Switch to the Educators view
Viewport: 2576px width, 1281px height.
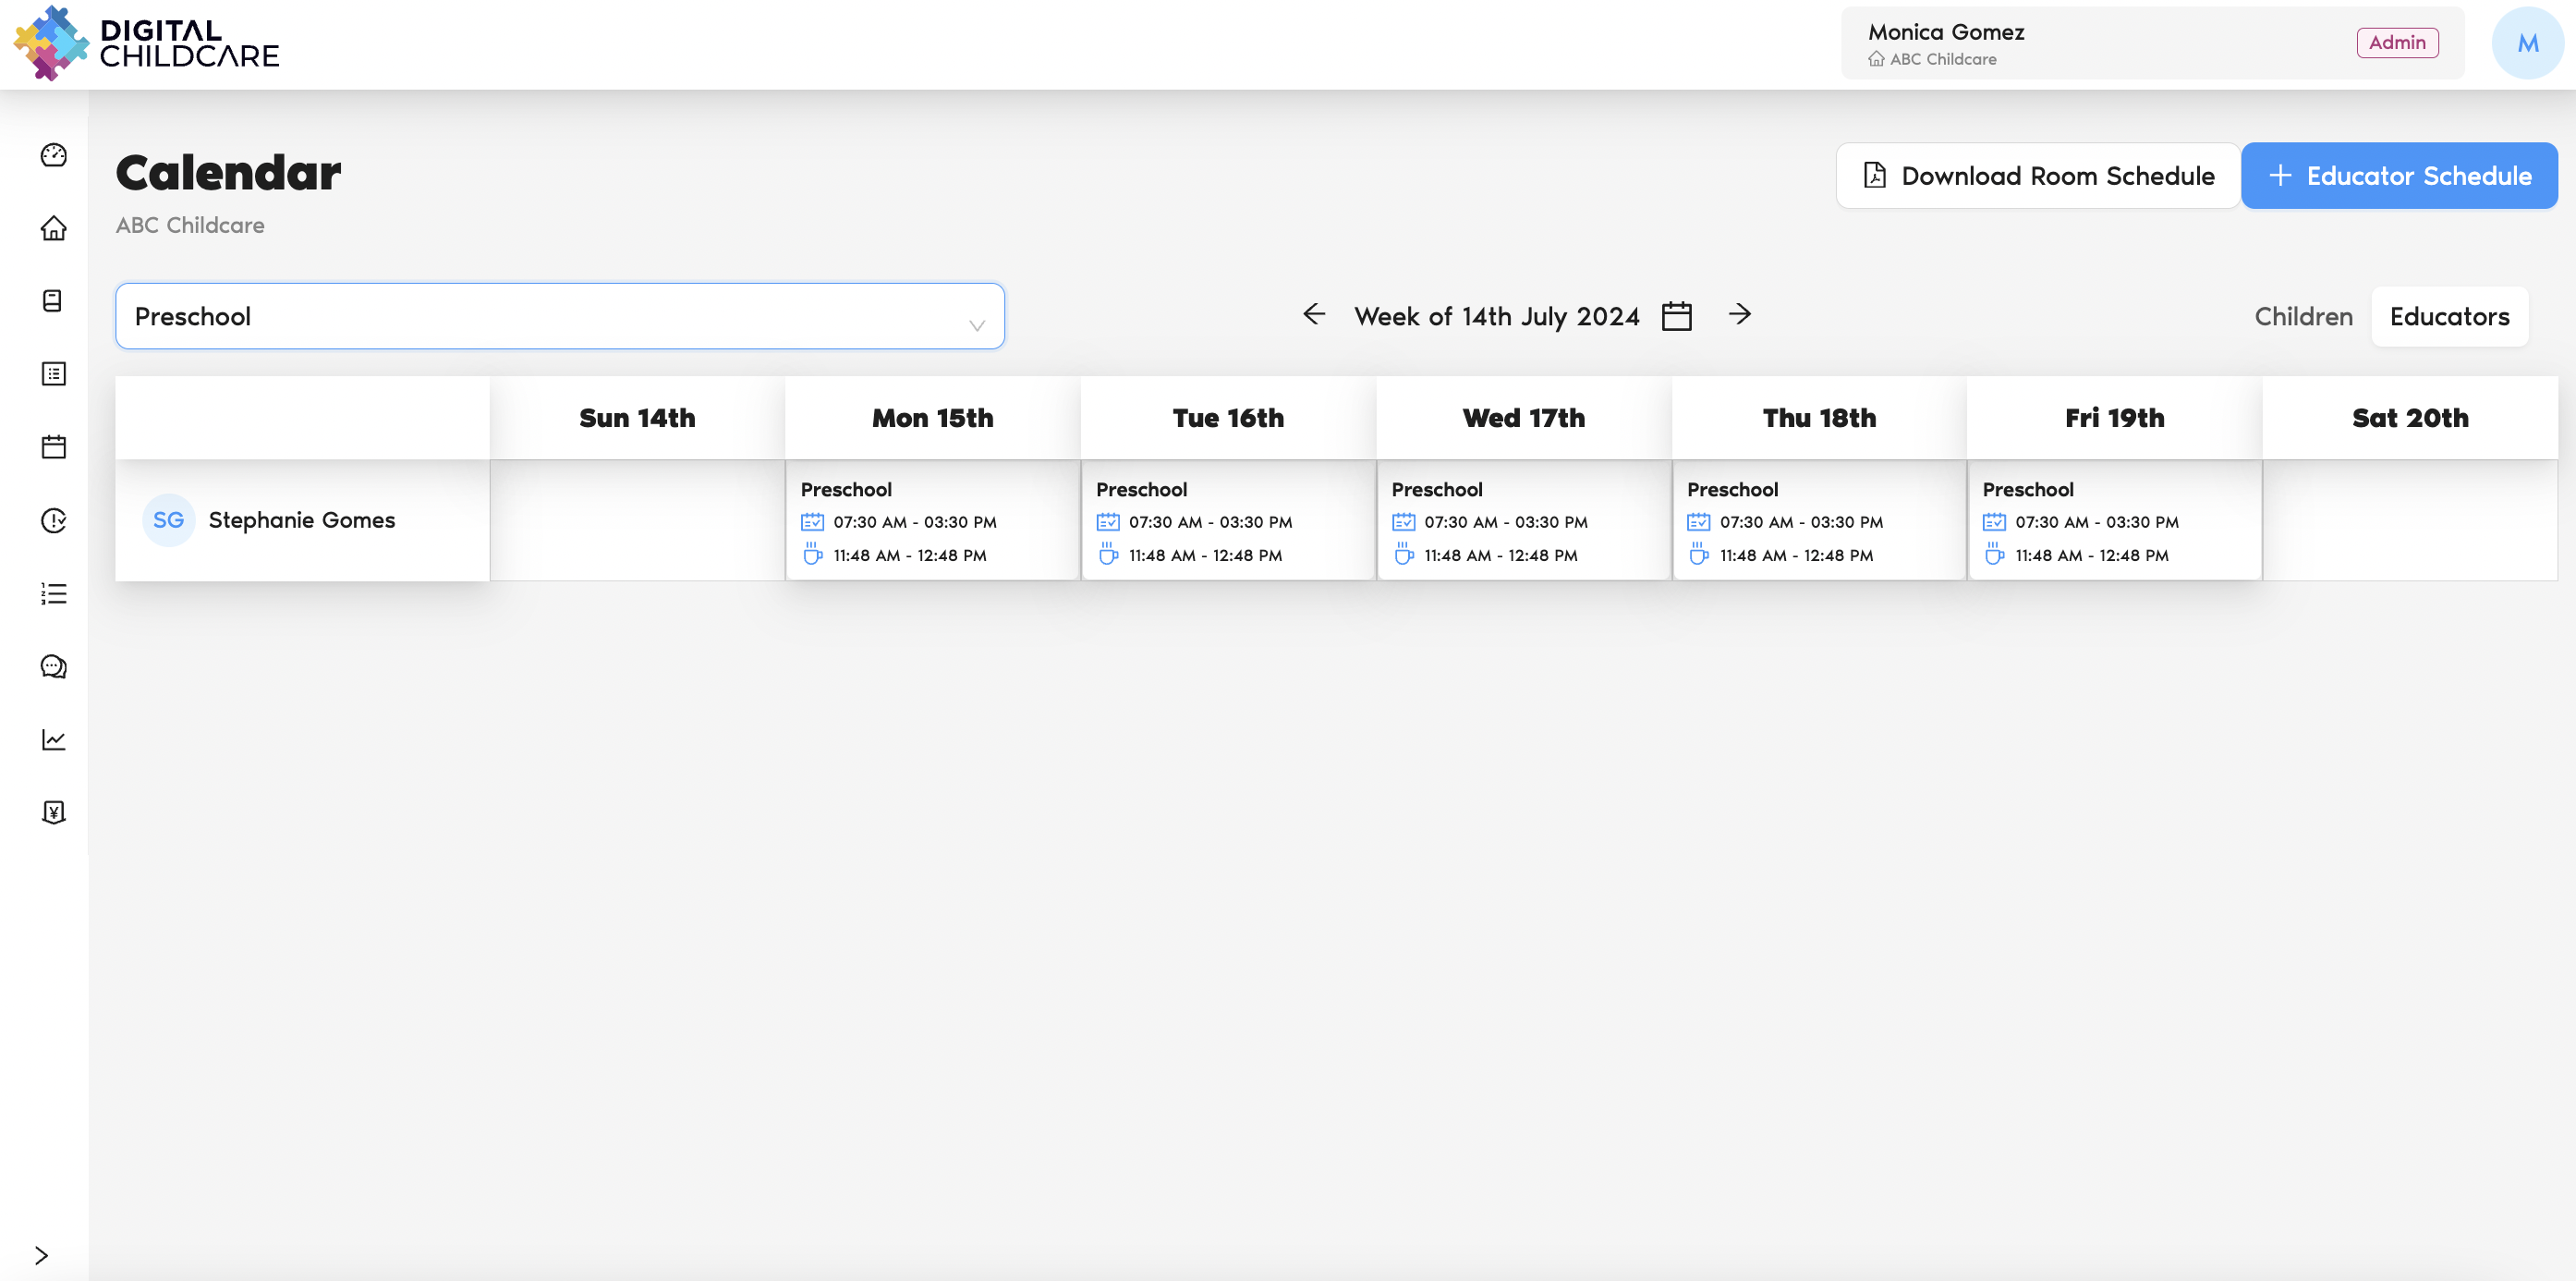(2448, 317)
